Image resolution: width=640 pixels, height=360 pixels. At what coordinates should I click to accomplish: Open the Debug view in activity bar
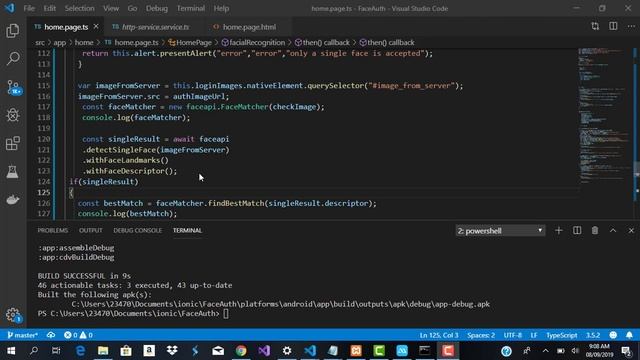tap(13, 116)
